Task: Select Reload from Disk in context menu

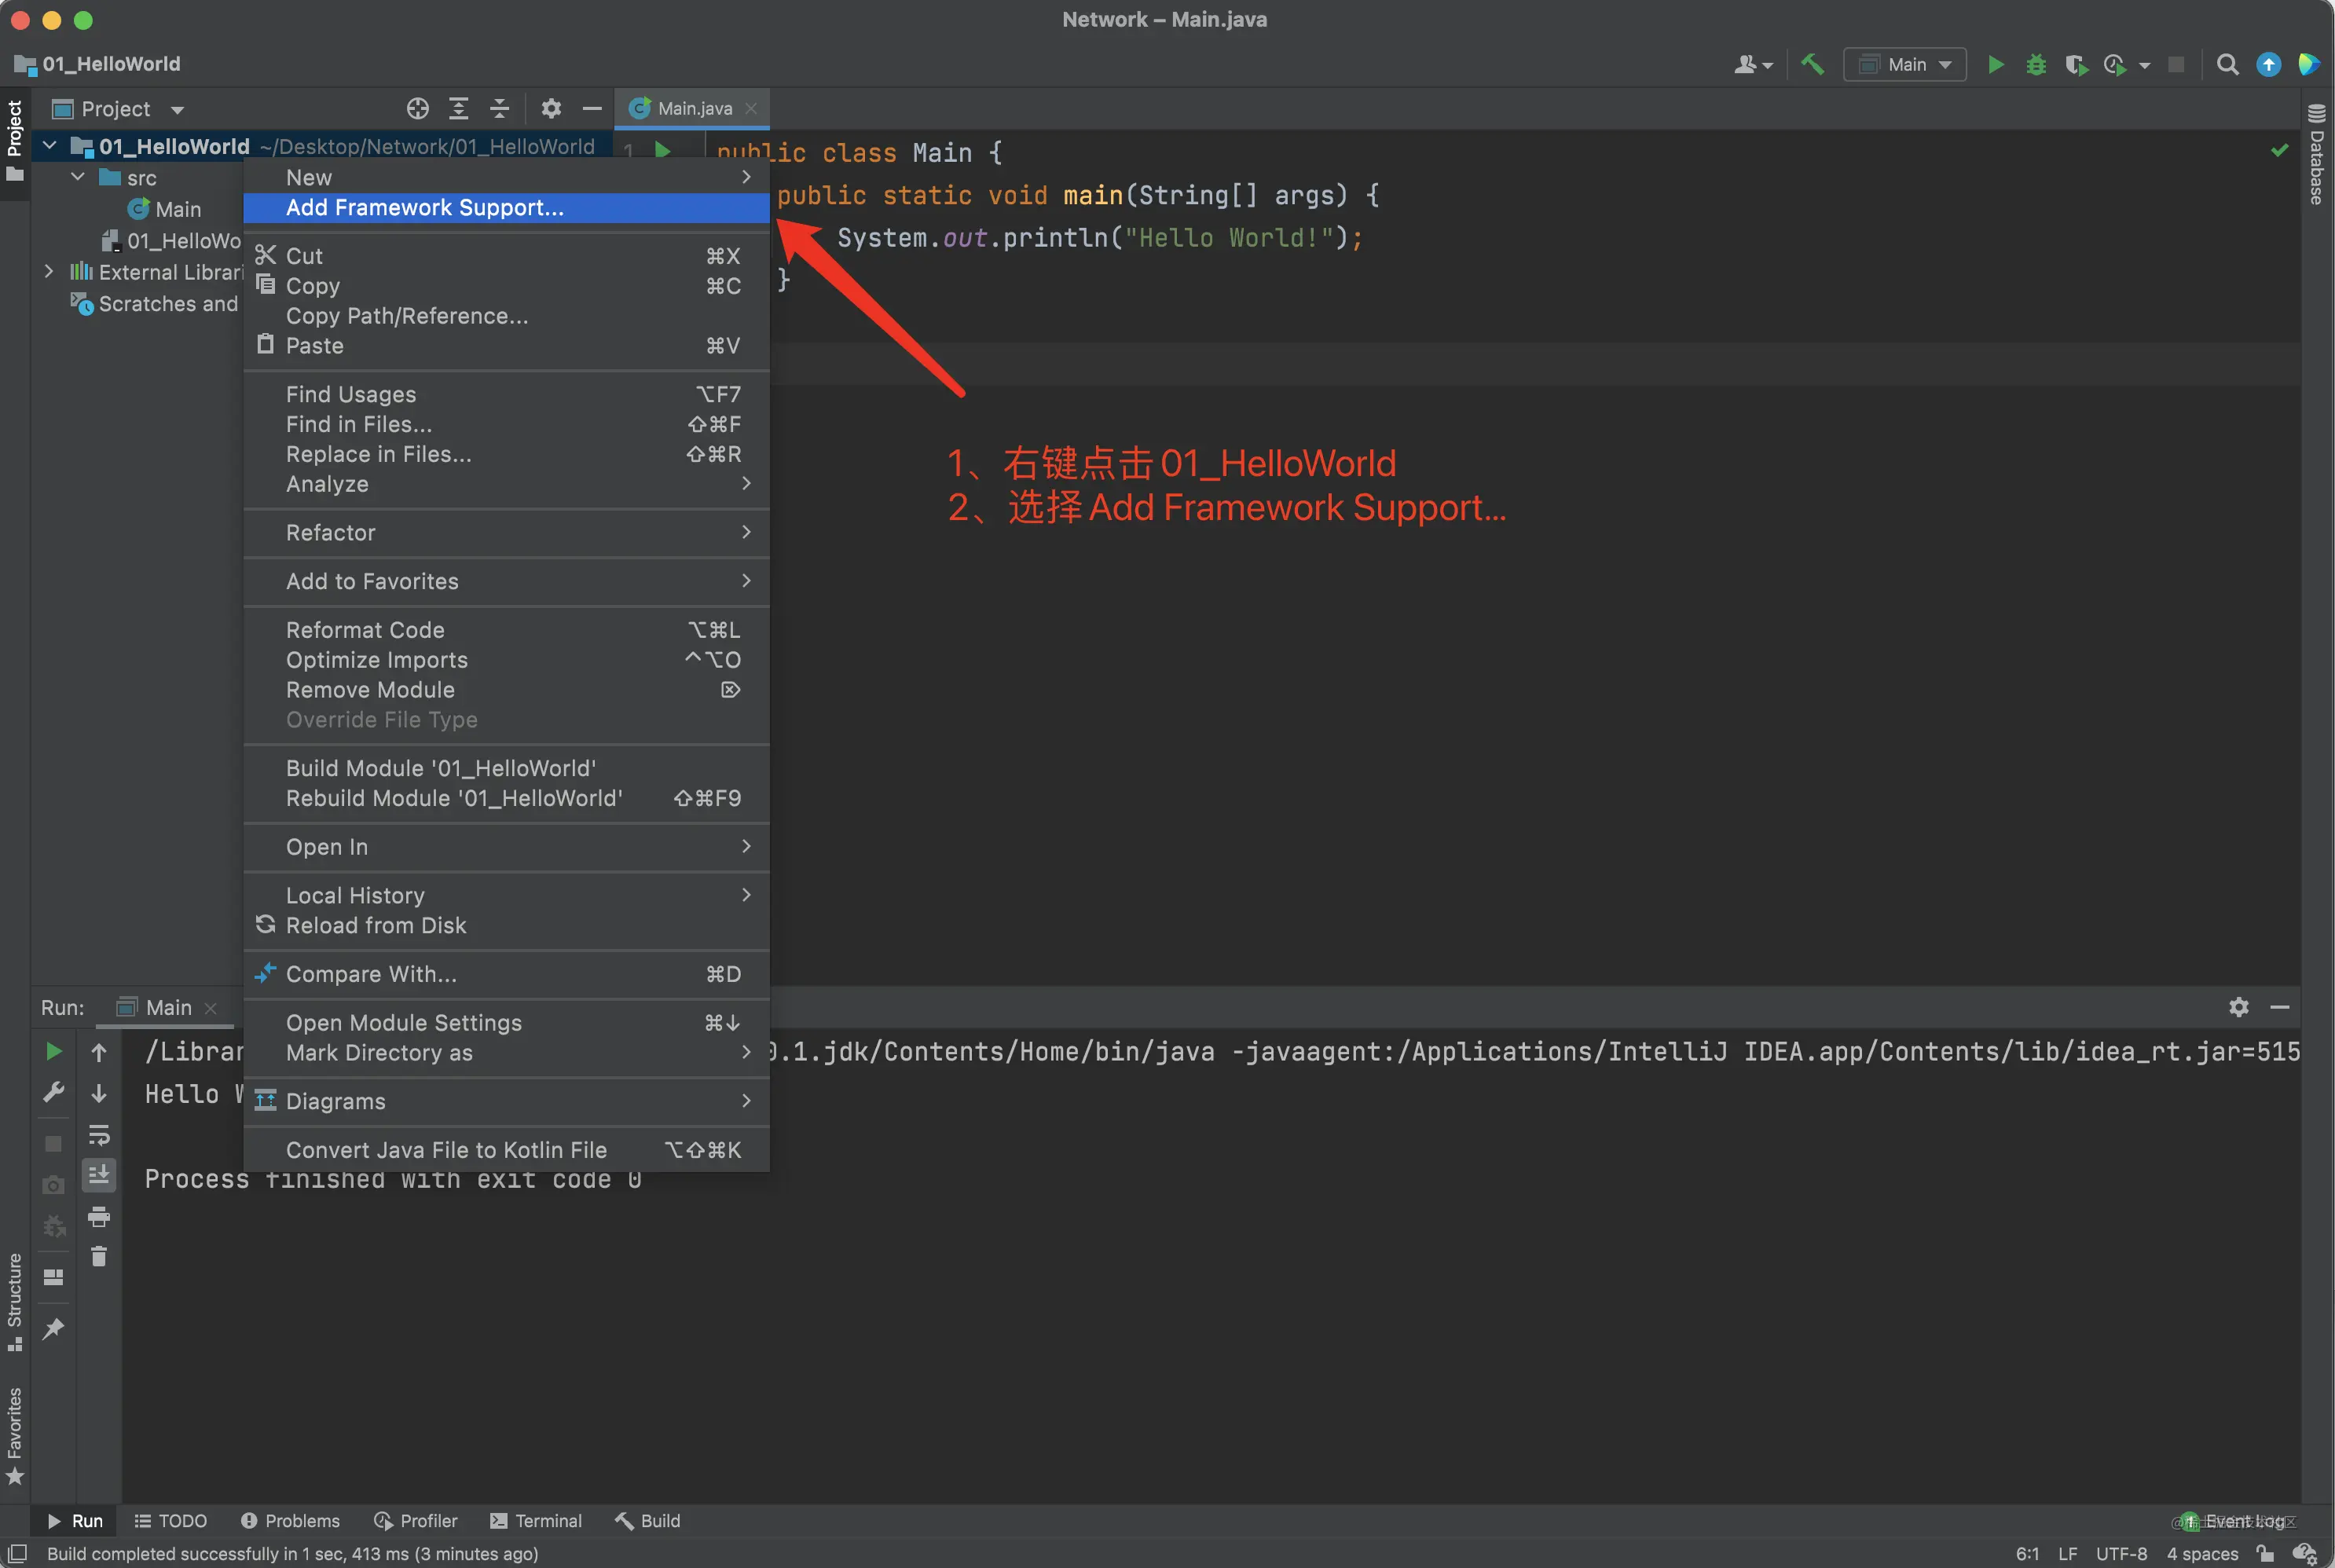Action: (506, 925)
